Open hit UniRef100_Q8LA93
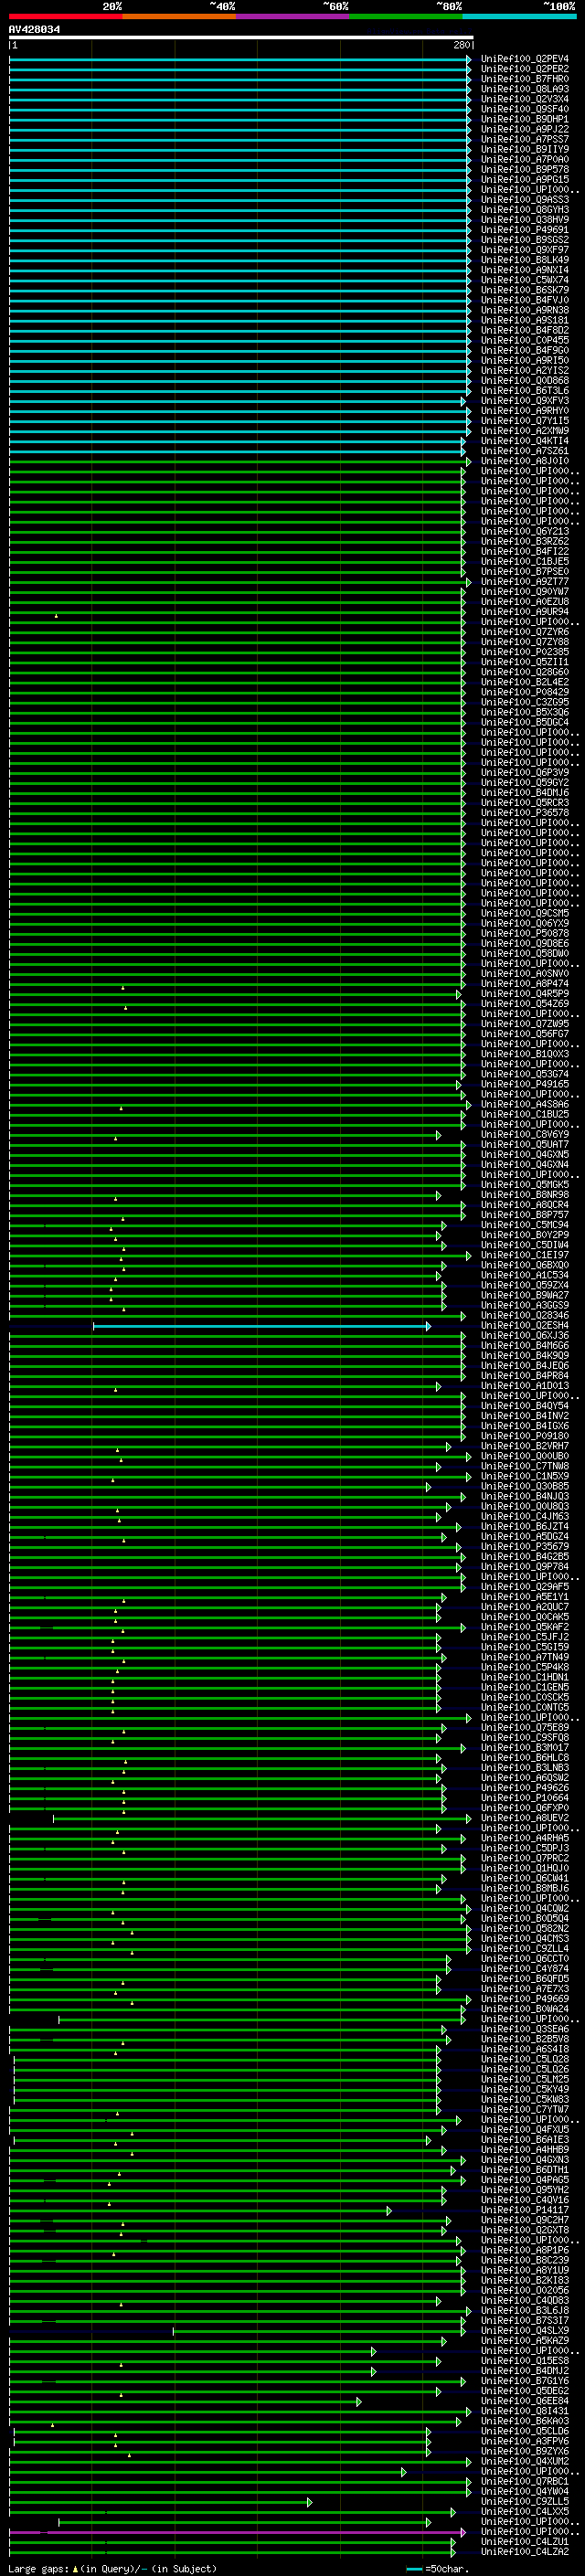Image resolution: width=585 pixels, height=2576 pixels. tap(524, 89)
